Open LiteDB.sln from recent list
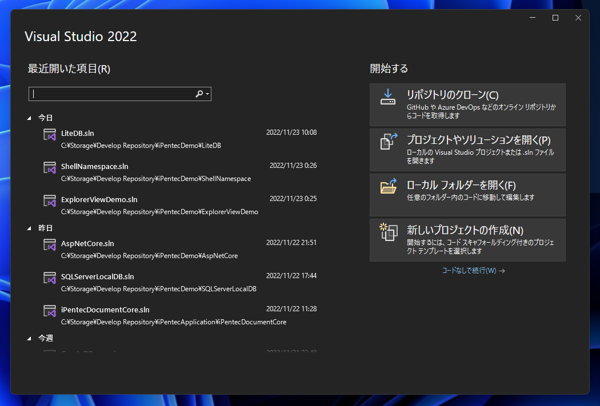The height and width of the screenshot is (406, 600). pos(180,139)
